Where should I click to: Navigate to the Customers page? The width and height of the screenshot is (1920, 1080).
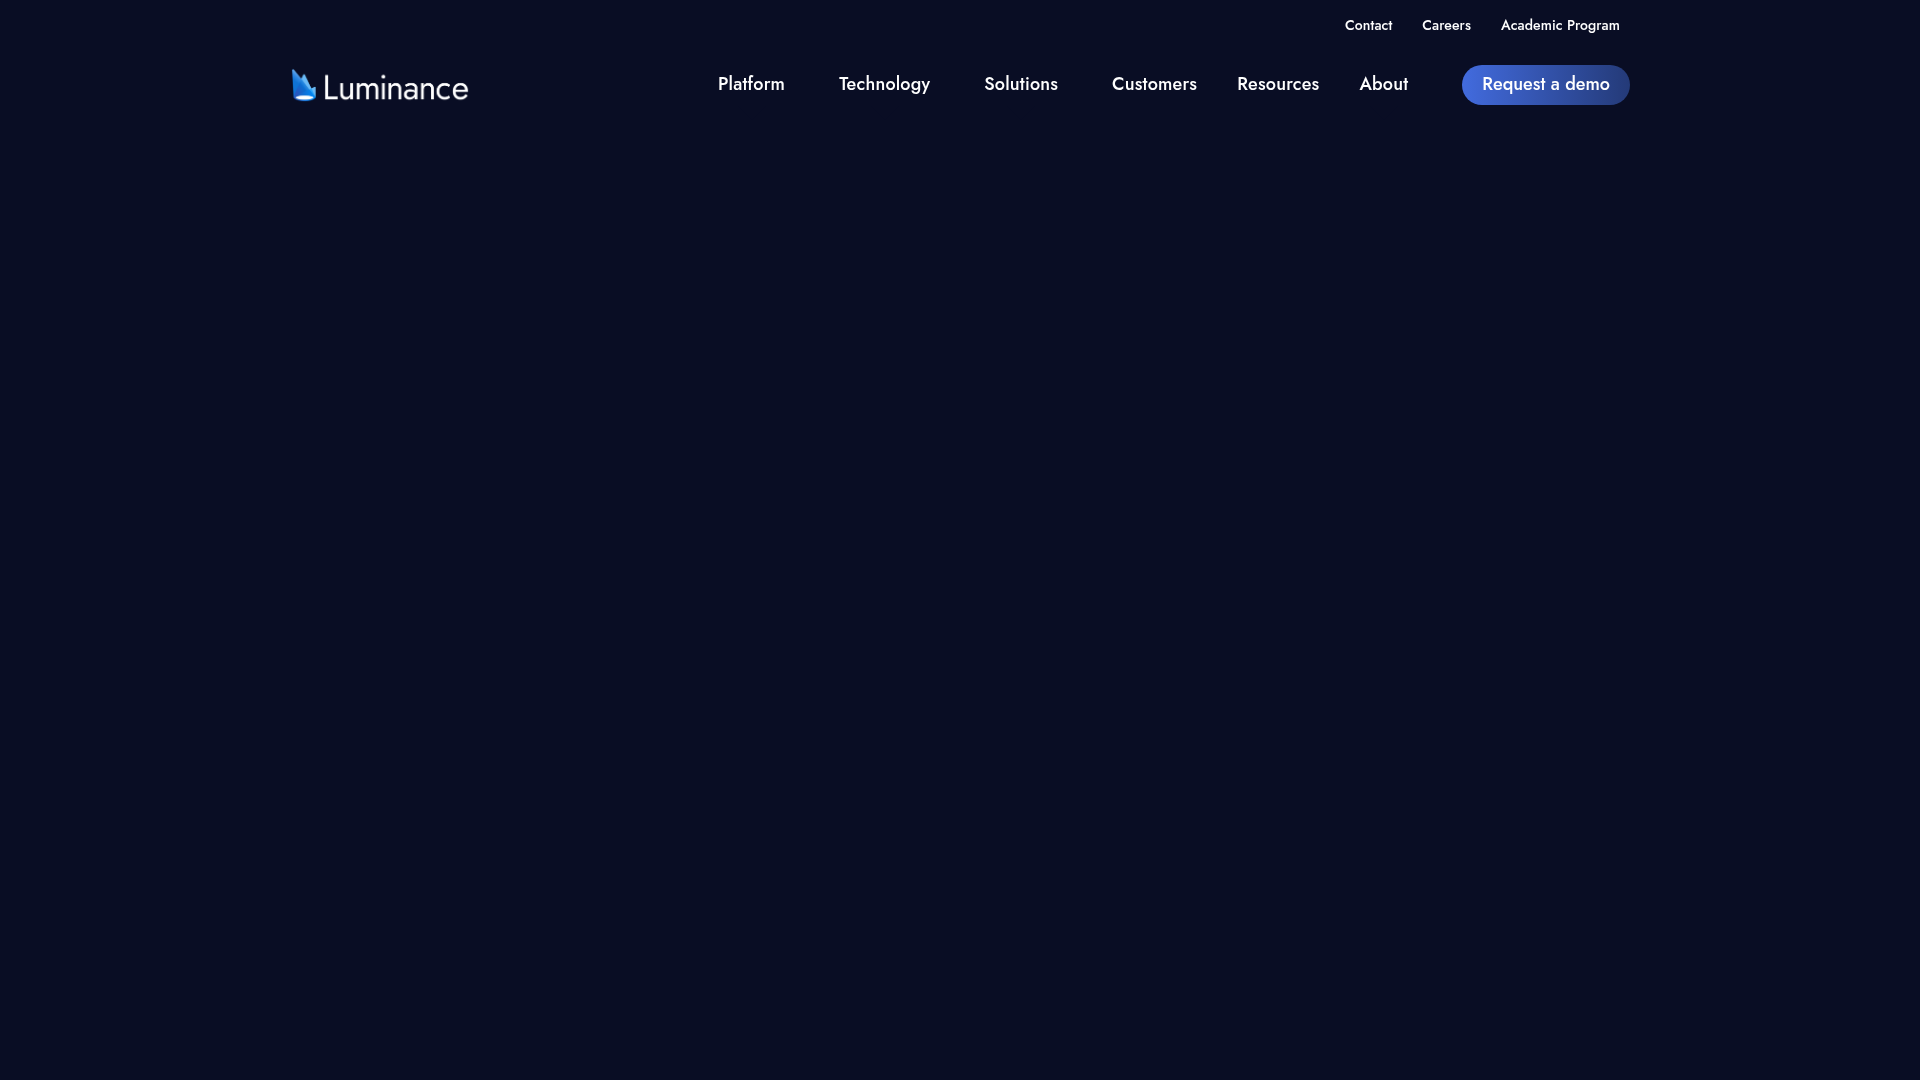(1154, 84)
